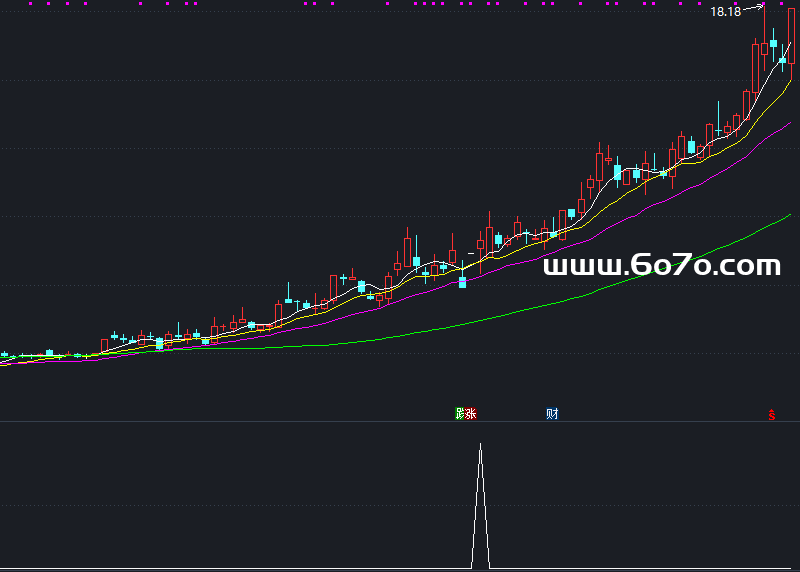
Task: Open the www.6o7o.com watermark link
Action: [x=661, y=265]
